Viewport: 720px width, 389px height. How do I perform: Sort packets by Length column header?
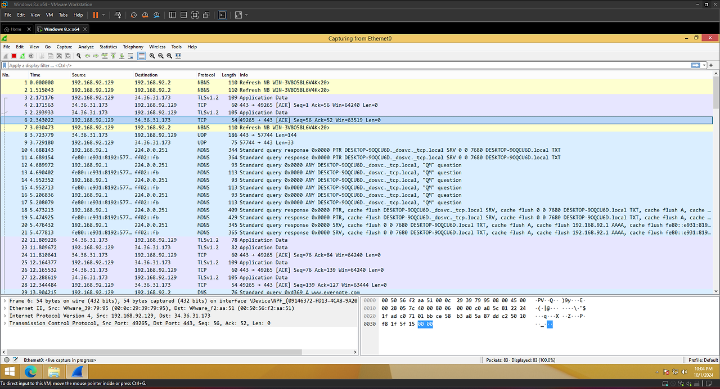click(x=228, y=75)
